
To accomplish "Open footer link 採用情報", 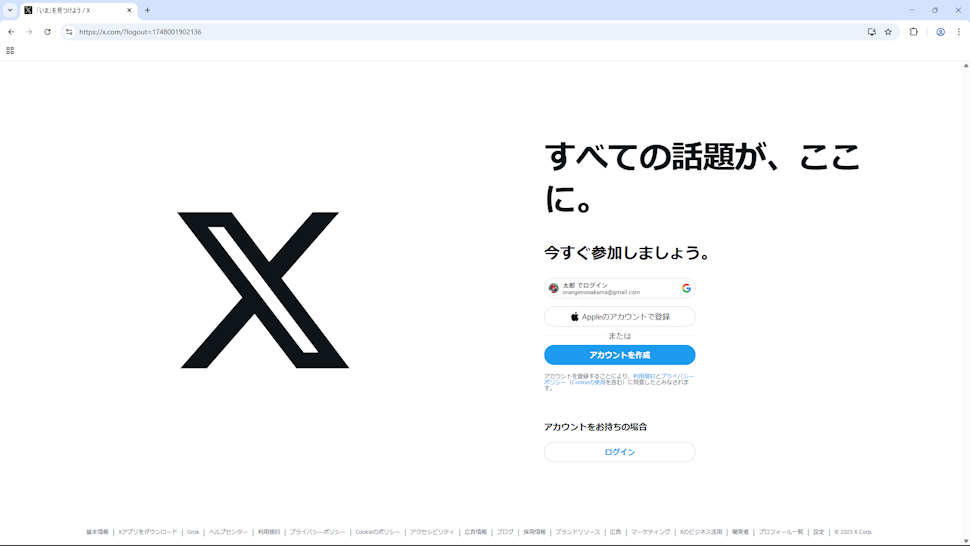I will pos(534,532).
